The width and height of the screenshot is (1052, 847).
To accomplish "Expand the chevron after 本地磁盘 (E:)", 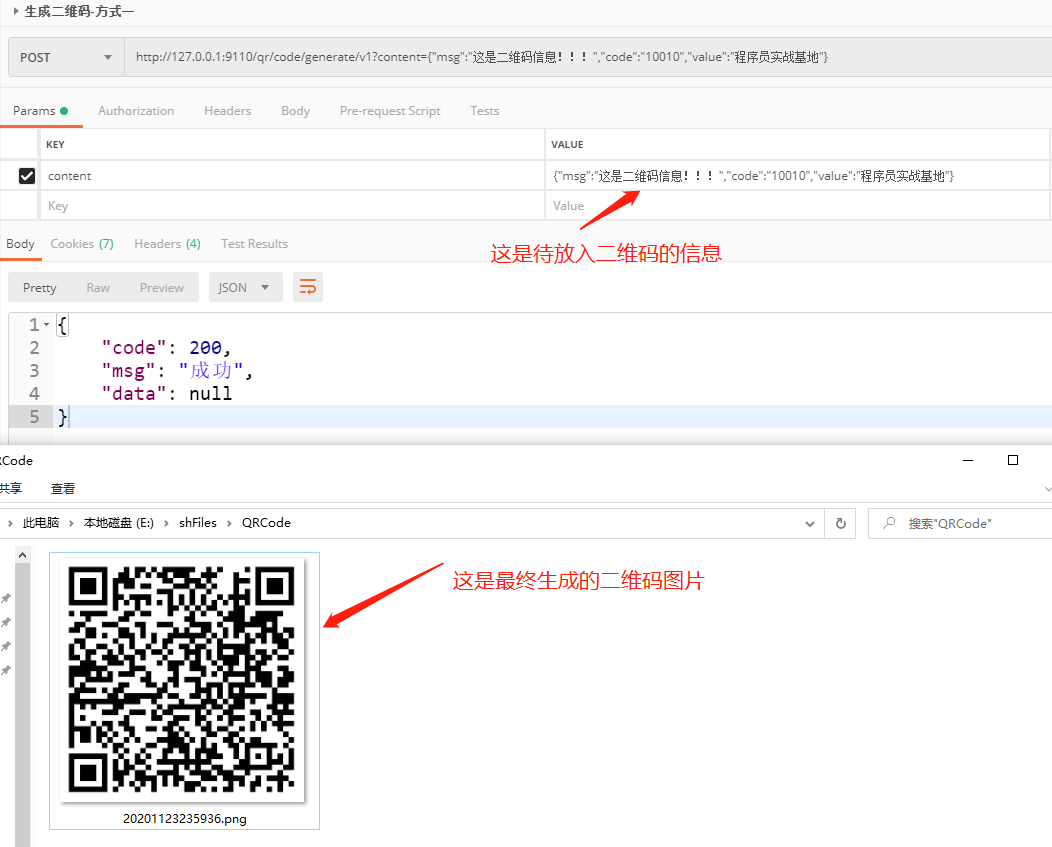I will pos(166,523).
